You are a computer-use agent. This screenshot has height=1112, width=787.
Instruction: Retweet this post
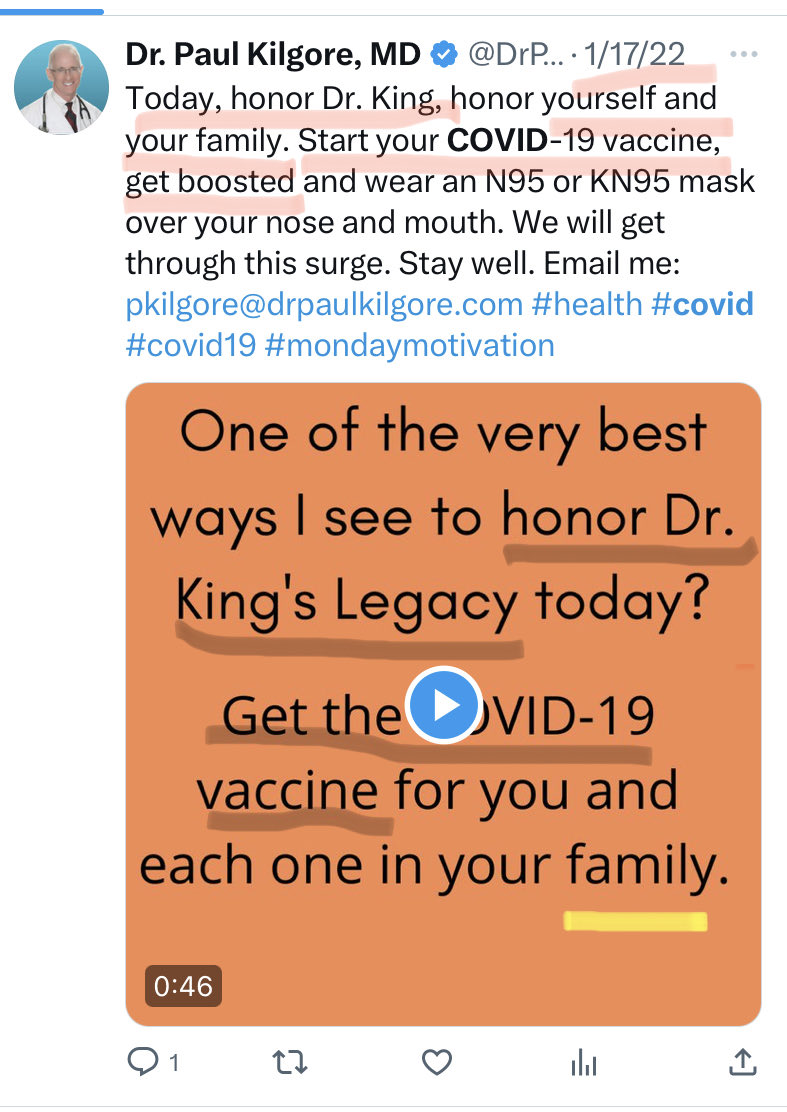click(290, 1062)
